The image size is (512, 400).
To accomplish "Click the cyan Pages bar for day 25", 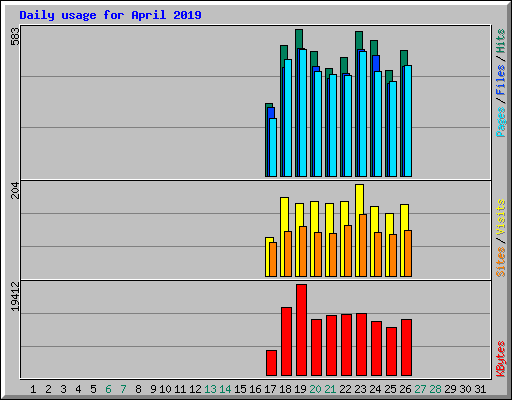I will pyautogui.click(x=393, y=129).
